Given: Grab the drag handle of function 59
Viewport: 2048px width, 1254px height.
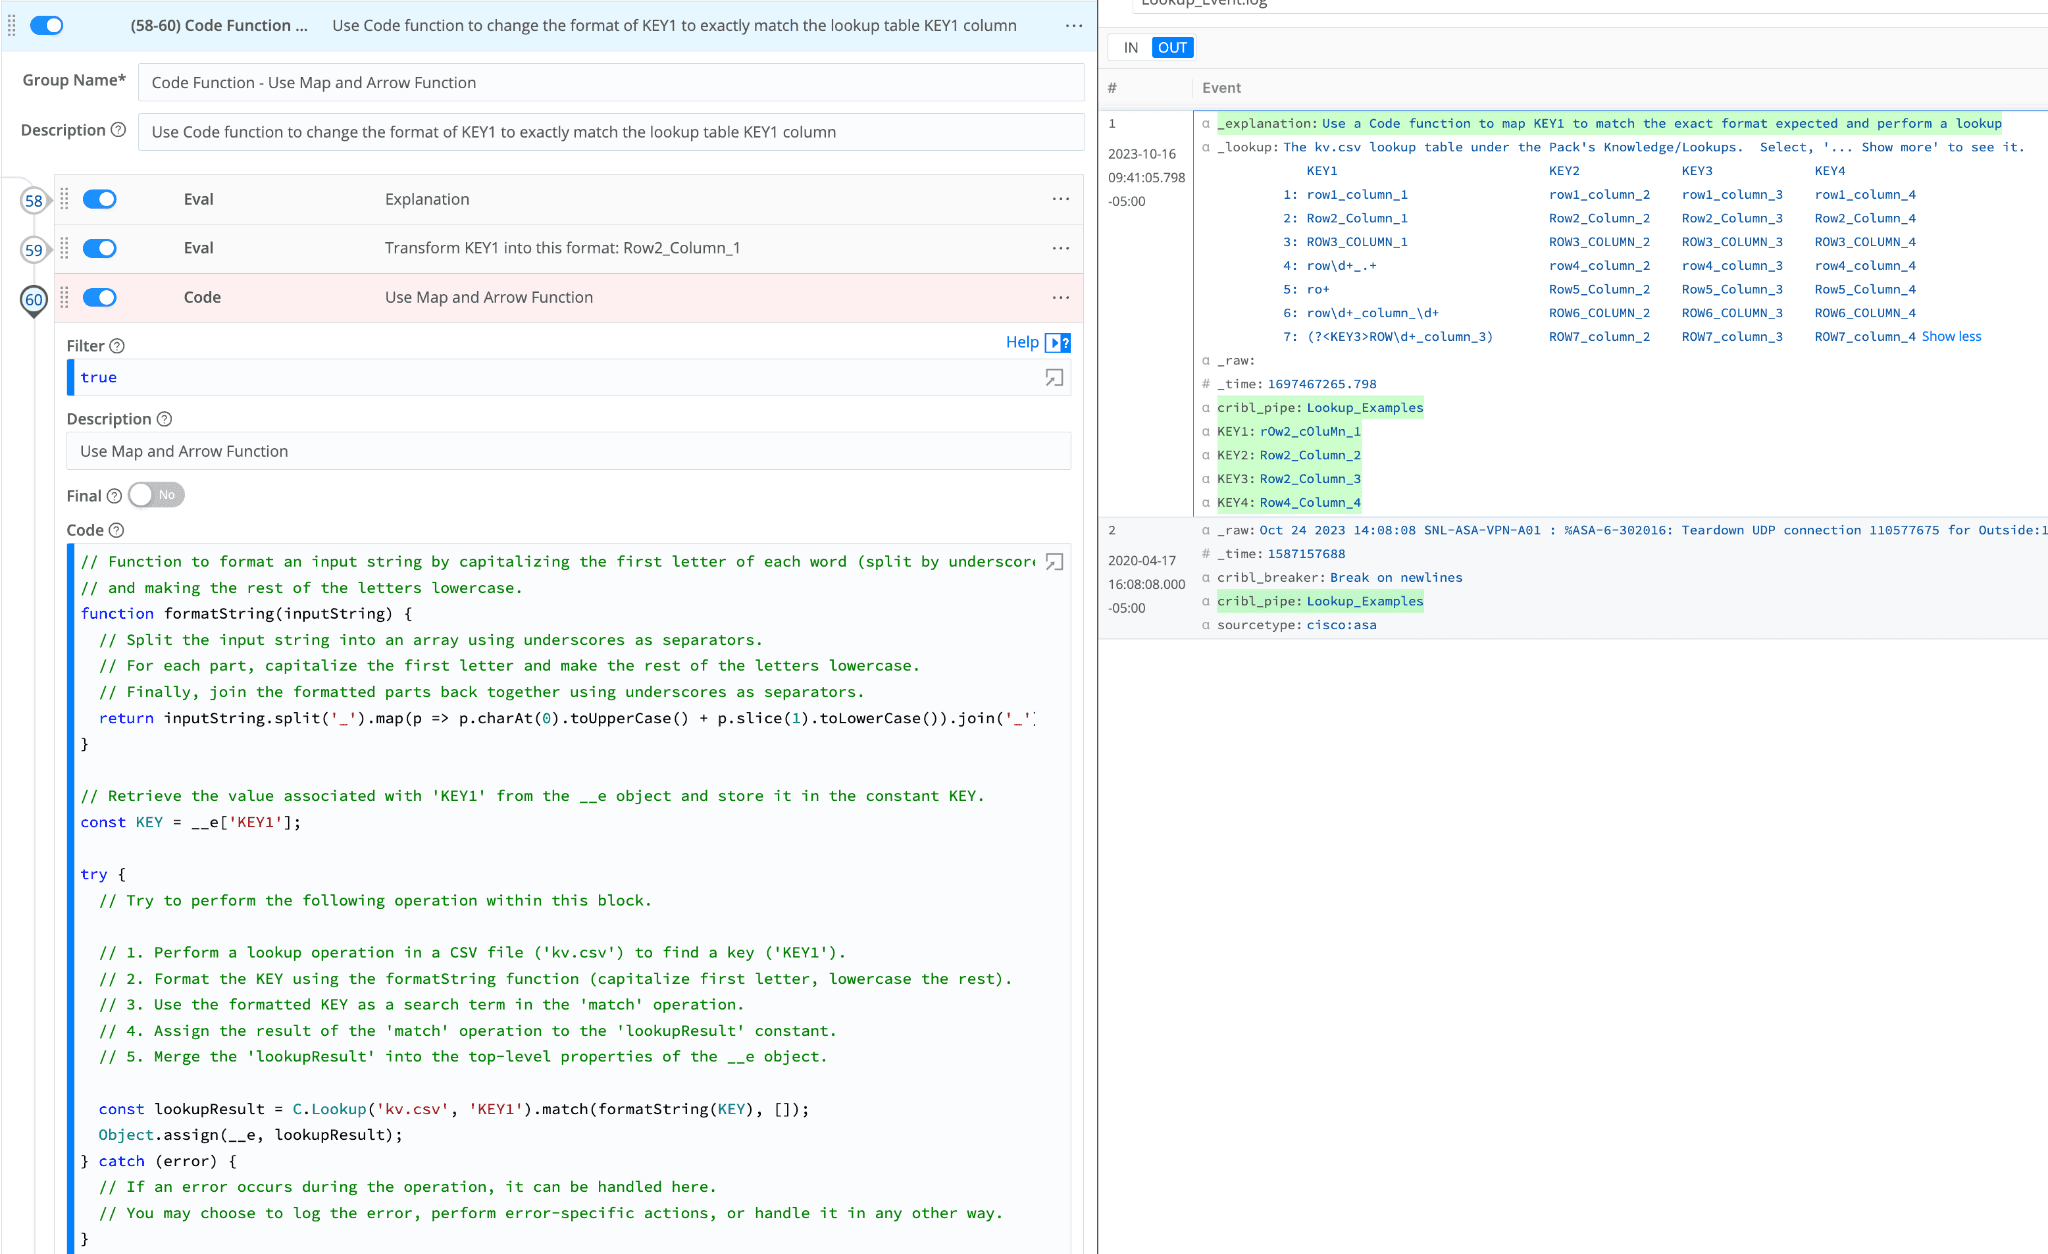Looking at the screenshot, I should (x=65, y=248).
